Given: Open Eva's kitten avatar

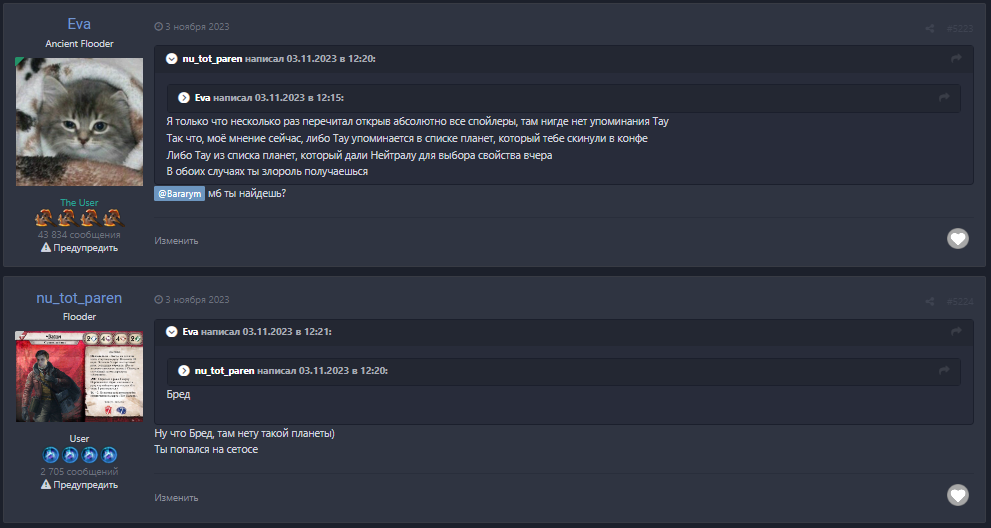Looking at the screenshot, I should pyautogui.click(x=80, y=122).
